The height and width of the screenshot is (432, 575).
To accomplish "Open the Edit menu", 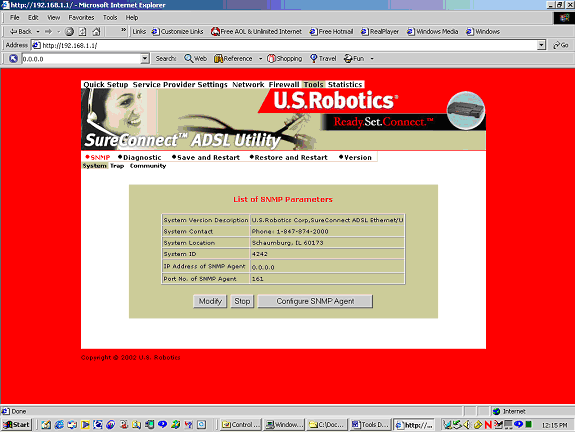I will (x=33, y=18).
